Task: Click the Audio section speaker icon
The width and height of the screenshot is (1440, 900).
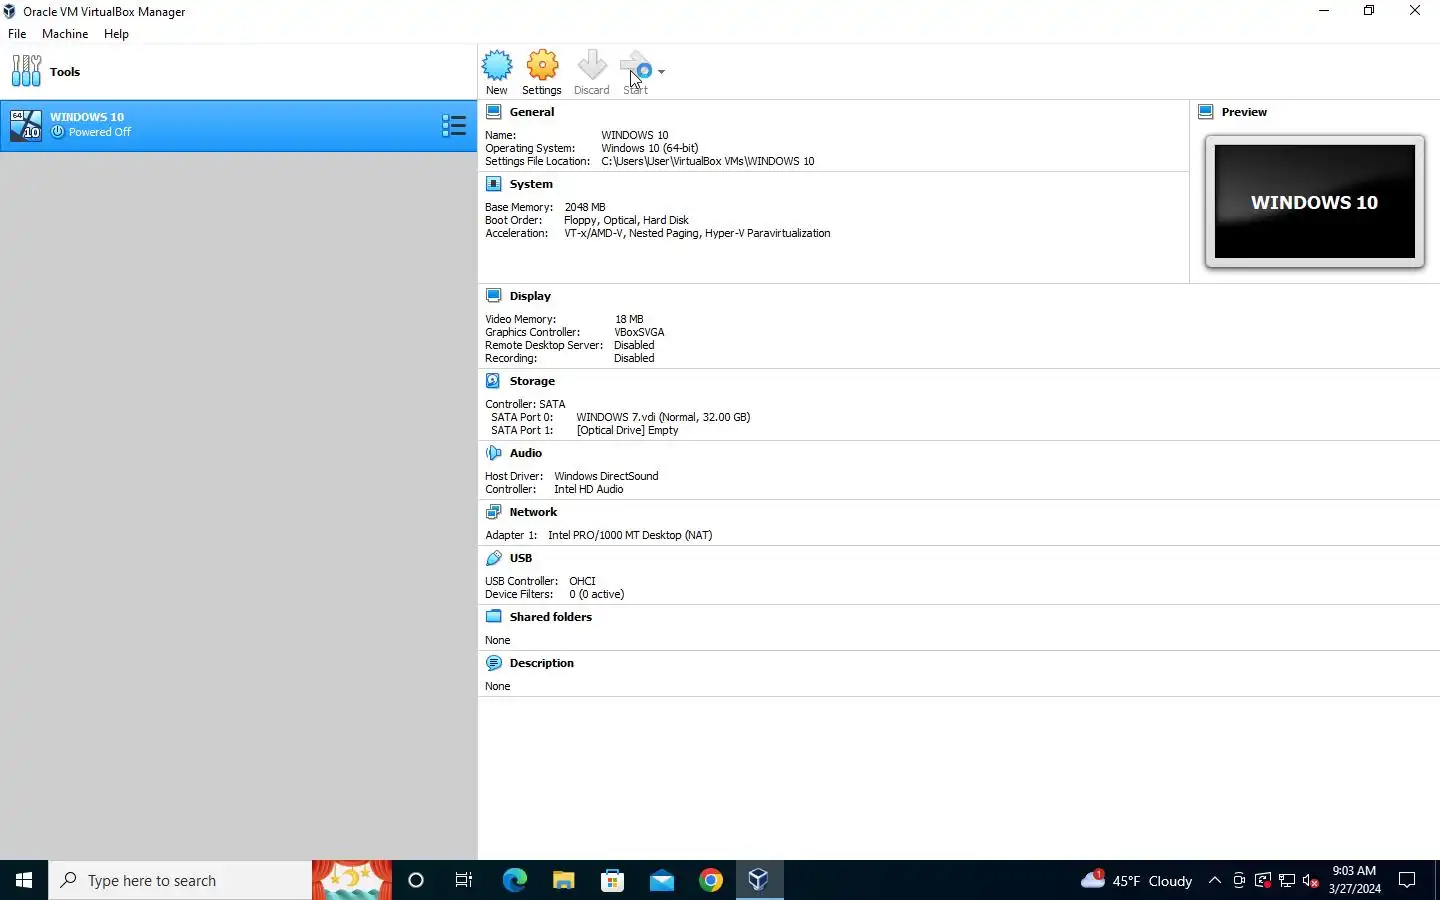Action: point(493,452)
